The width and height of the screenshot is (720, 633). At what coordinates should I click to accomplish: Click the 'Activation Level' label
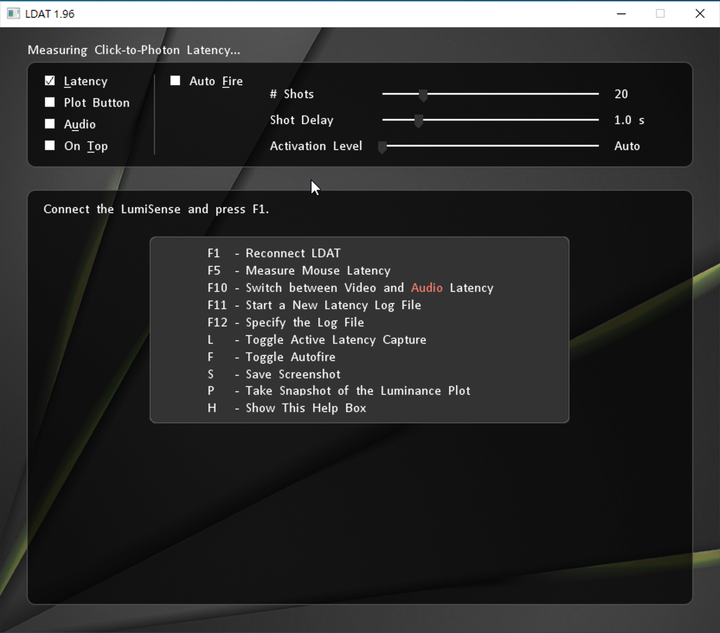[x=316, y=146]
